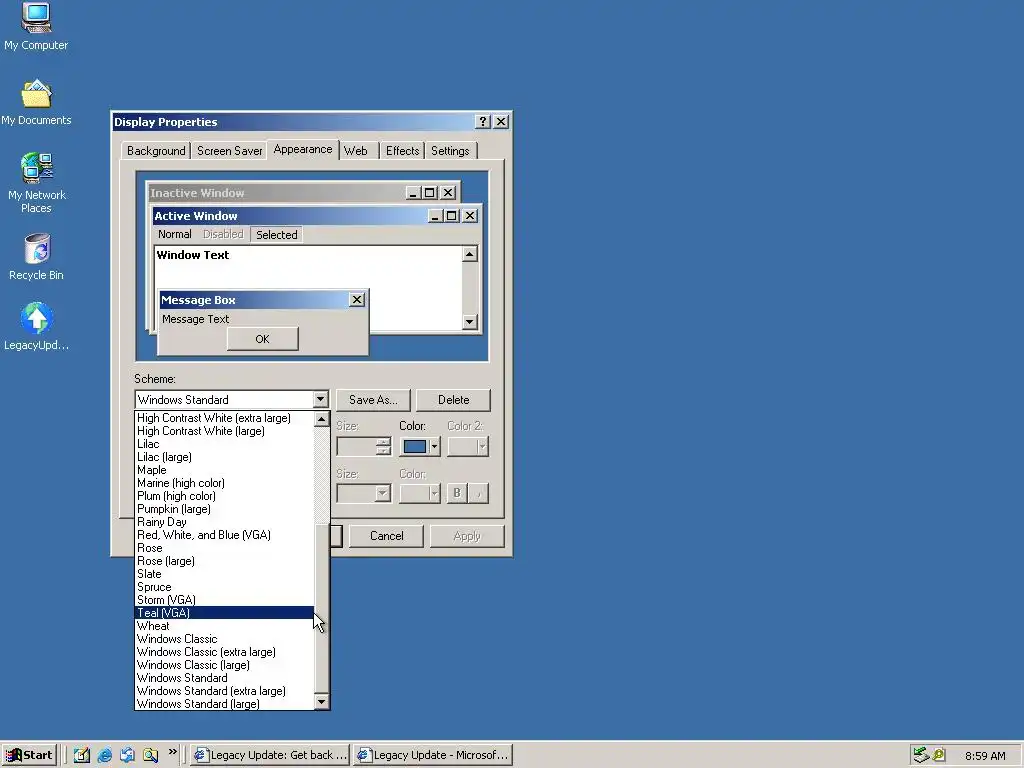1024x768 pixels.
Task: Choose 'Windows Classic (extra large)' scheme
Action: coord(225,652)
